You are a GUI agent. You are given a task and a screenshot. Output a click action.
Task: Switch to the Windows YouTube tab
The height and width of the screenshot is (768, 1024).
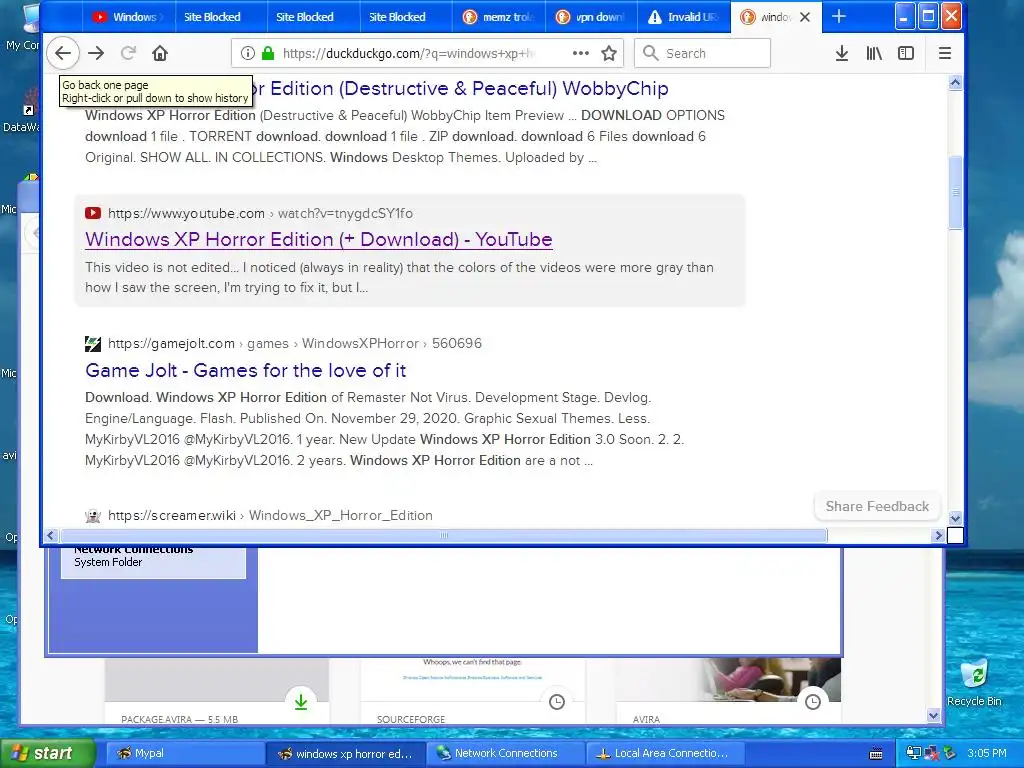pyautogui.click(x=129, y=17)
